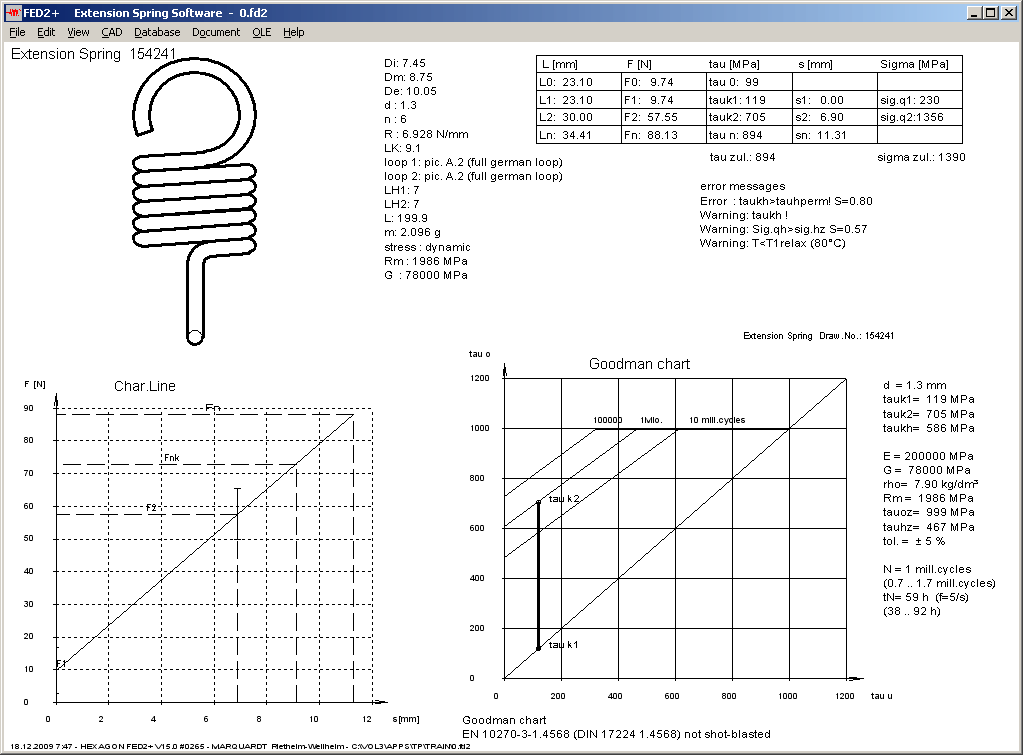The height and width of the screenshot is (755, 1023).
Task: Open the File menu
Action: [x=17, y=32]
